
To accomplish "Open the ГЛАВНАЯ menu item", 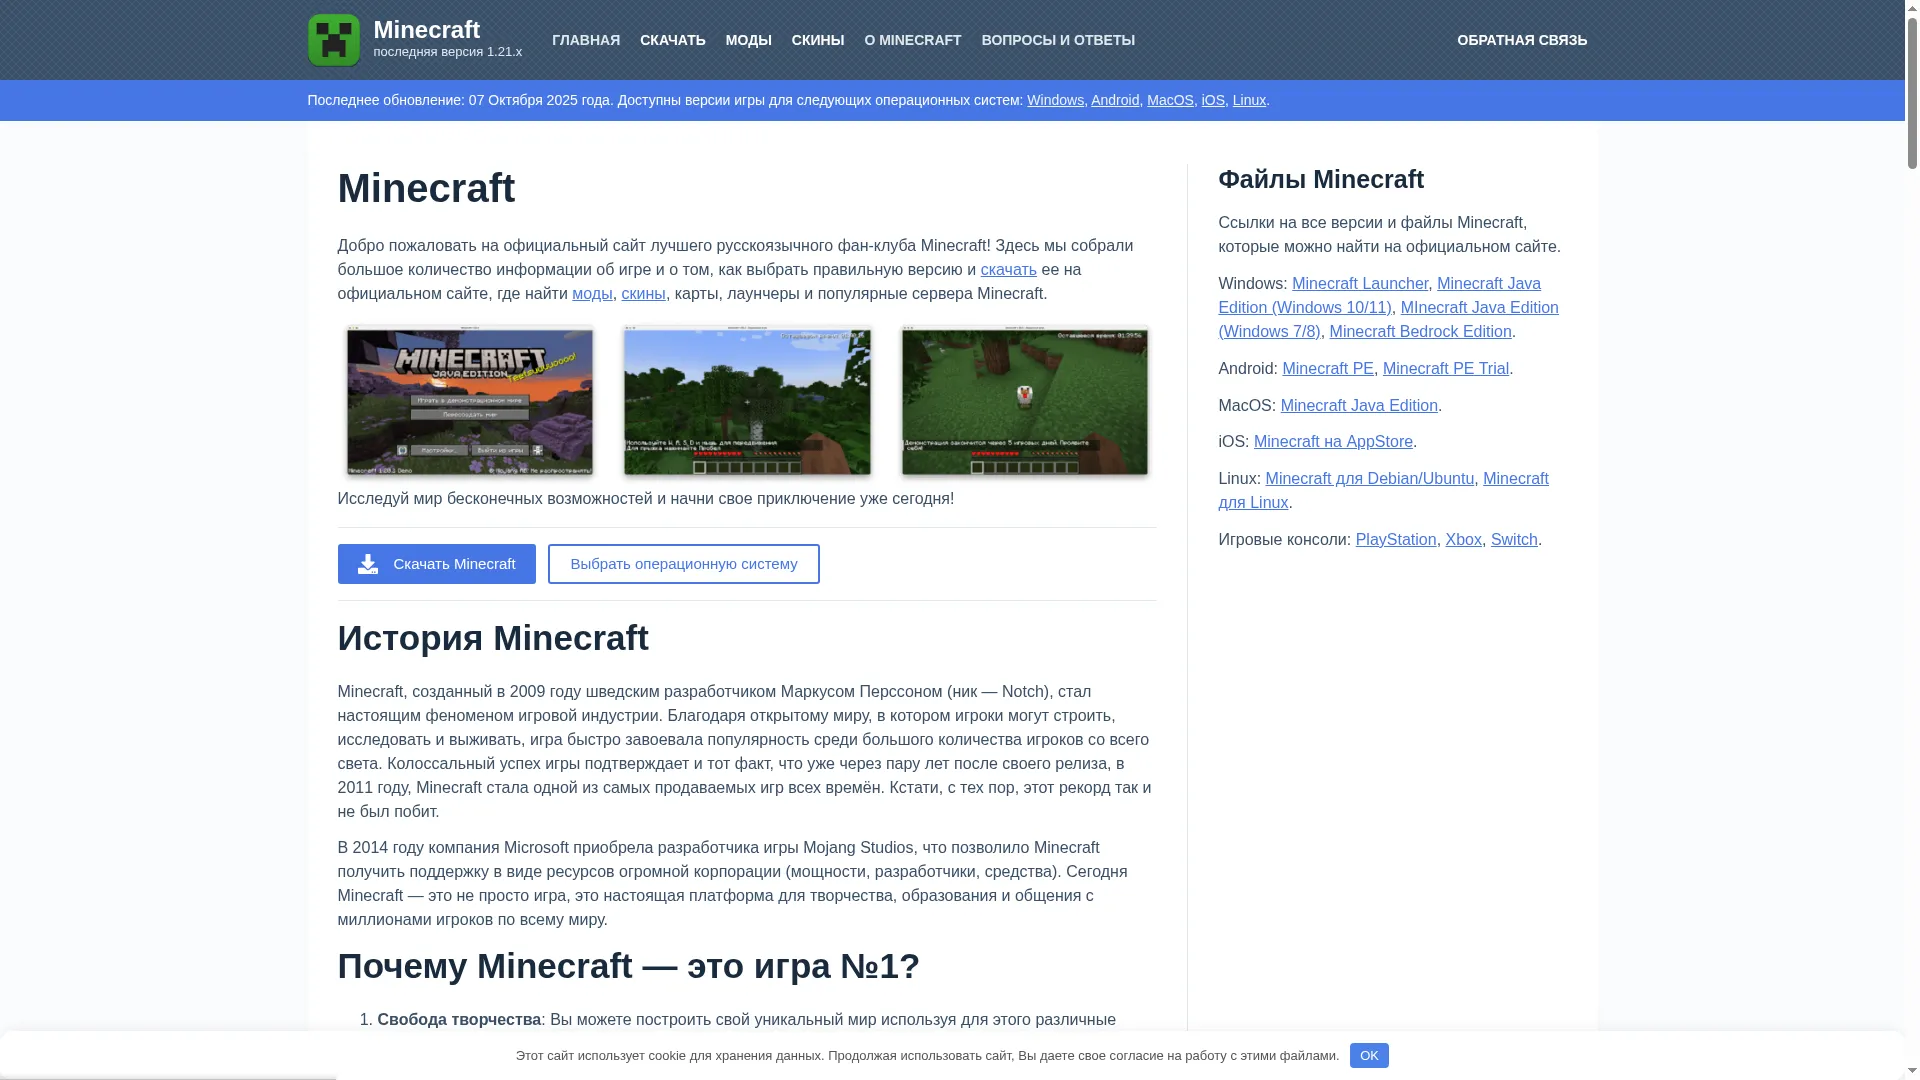I will 586,40.
